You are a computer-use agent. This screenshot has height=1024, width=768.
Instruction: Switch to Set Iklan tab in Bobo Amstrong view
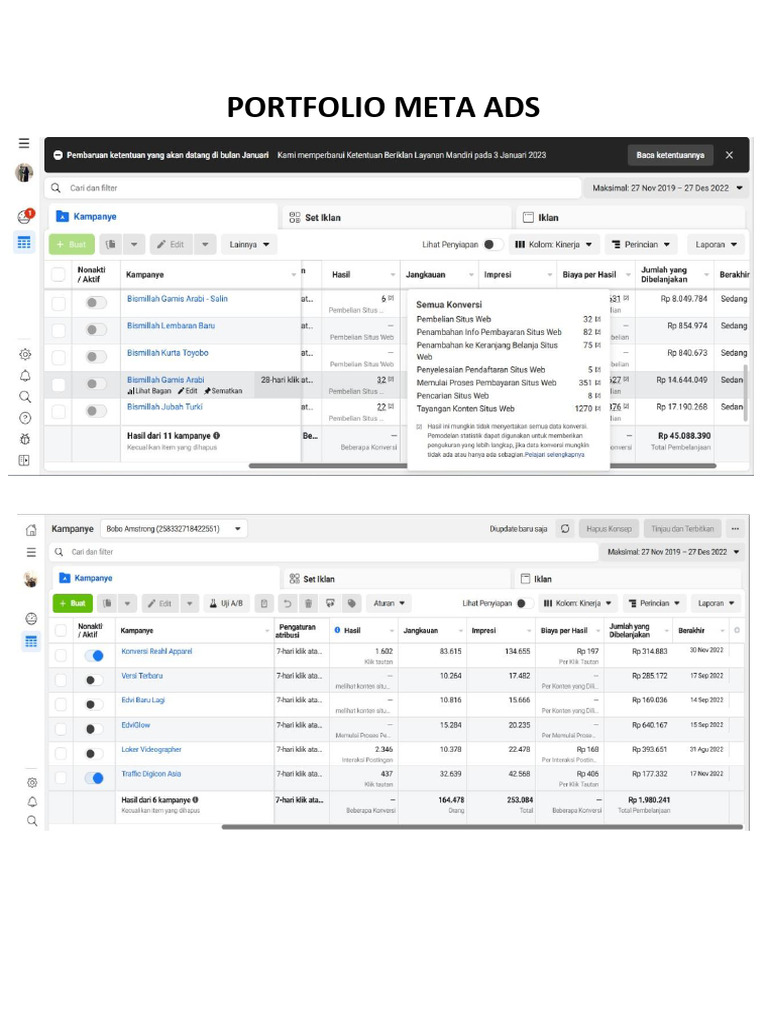point(396,579)
